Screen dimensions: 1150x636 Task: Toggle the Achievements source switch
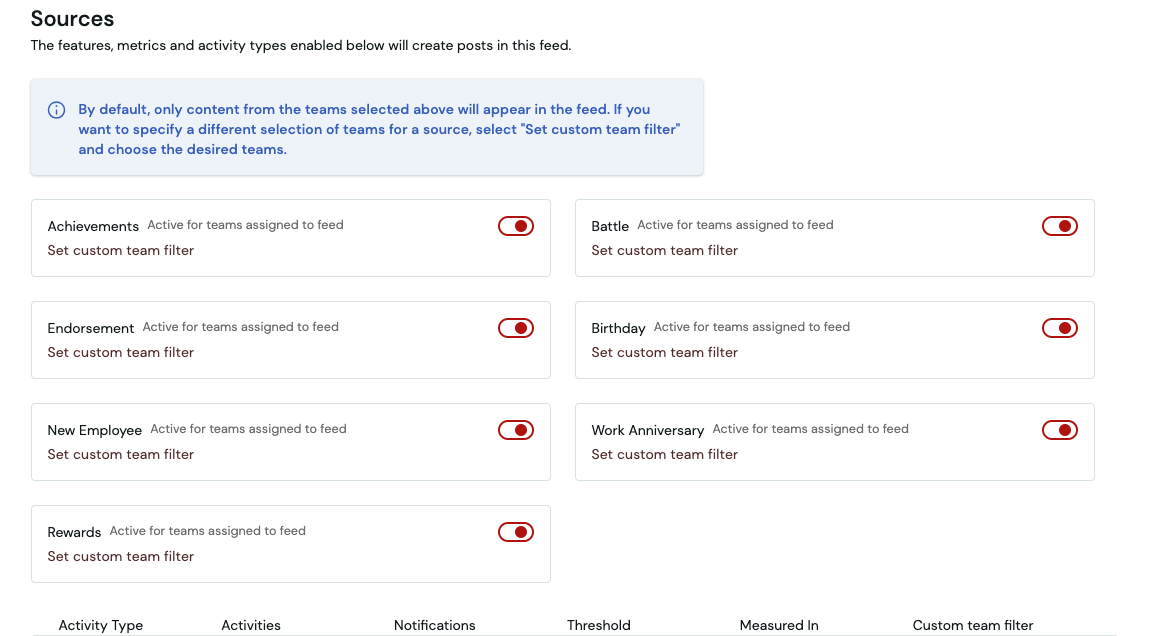coord(516,226)
